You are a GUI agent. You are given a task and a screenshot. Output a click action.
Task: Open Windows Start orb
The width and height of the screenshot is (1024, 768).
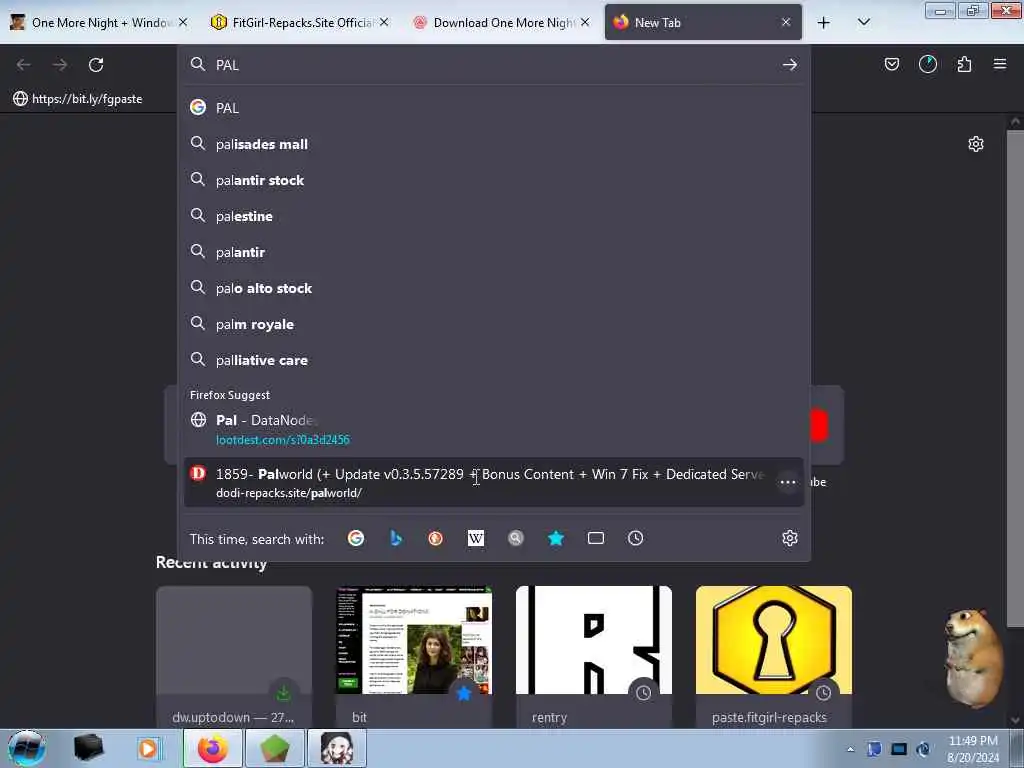click(26, 748)
